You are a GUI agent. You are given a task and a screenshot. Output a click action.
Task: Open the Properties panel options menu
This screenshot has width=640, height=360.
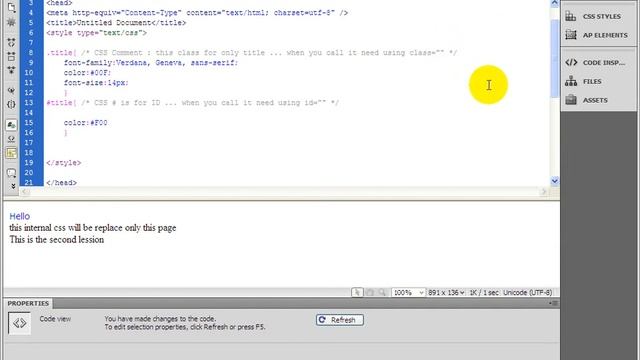click(554, 303)
